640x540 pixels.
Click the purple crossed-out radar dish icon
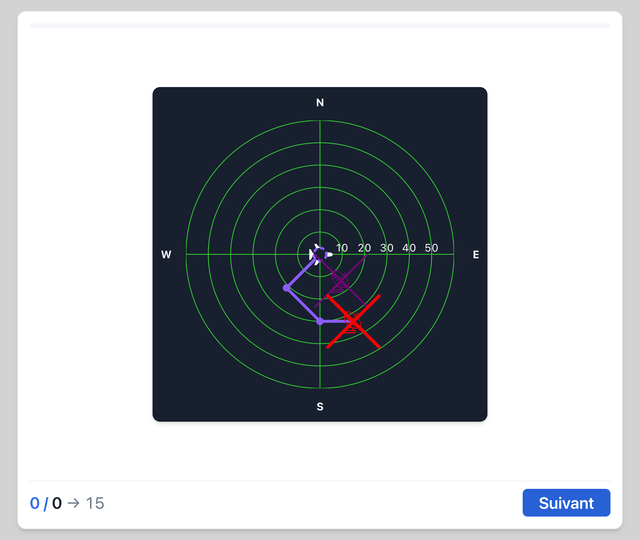point(341,280)
